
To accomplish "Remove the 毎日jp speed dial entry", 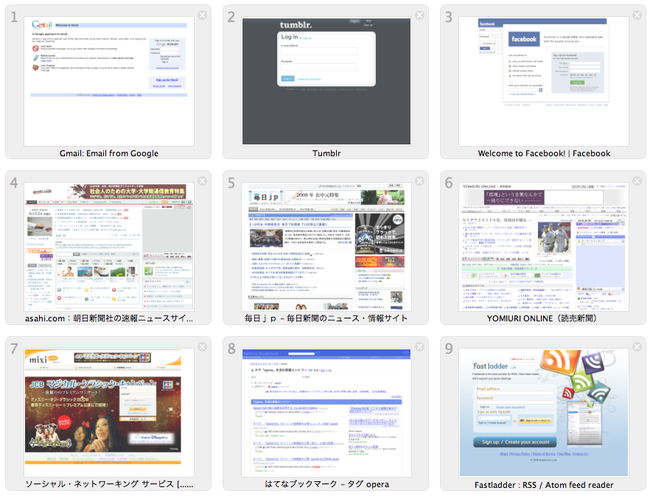I will (x=420, y=181).
